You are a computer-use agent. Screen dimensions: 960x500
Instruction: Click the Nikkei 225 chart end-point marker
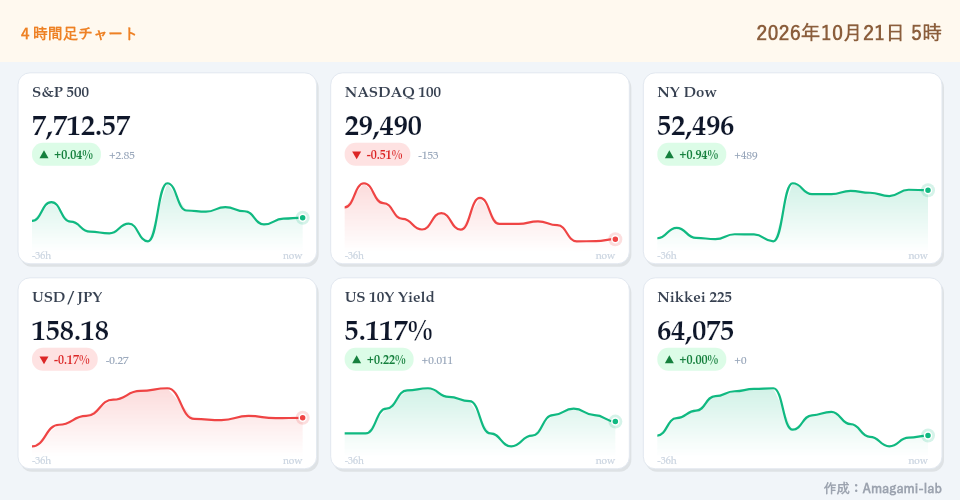point(928,436)
